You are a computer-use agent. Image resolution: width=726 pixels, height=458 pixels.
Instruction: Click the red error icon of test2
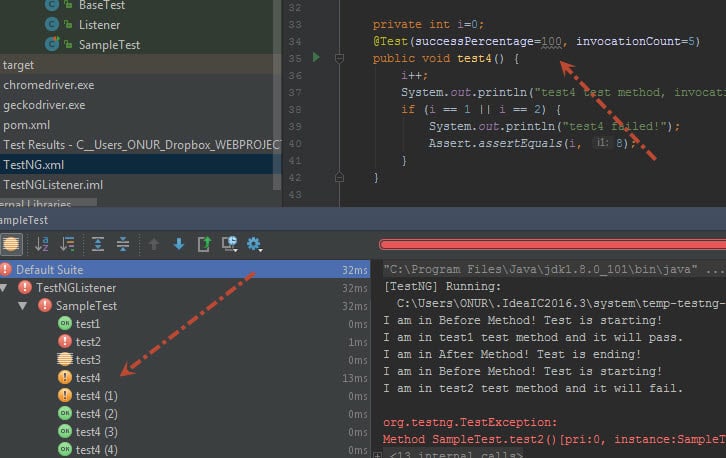tap(65, 341)
